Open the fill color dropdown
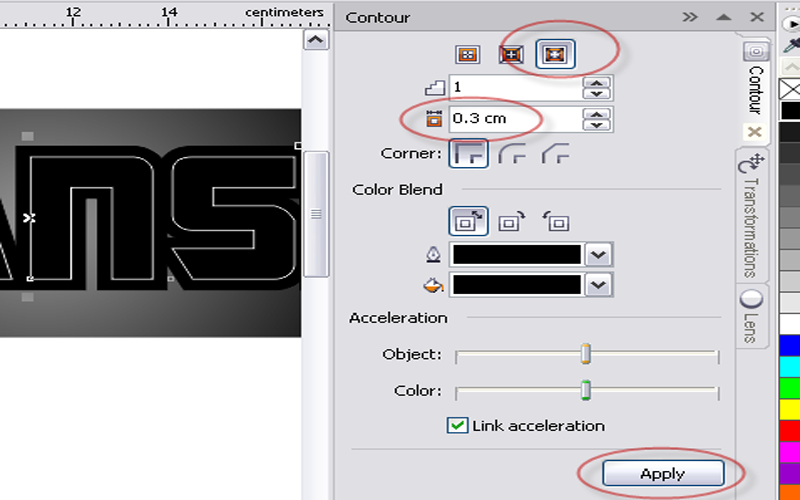The image size is (800, 500). 598,285
